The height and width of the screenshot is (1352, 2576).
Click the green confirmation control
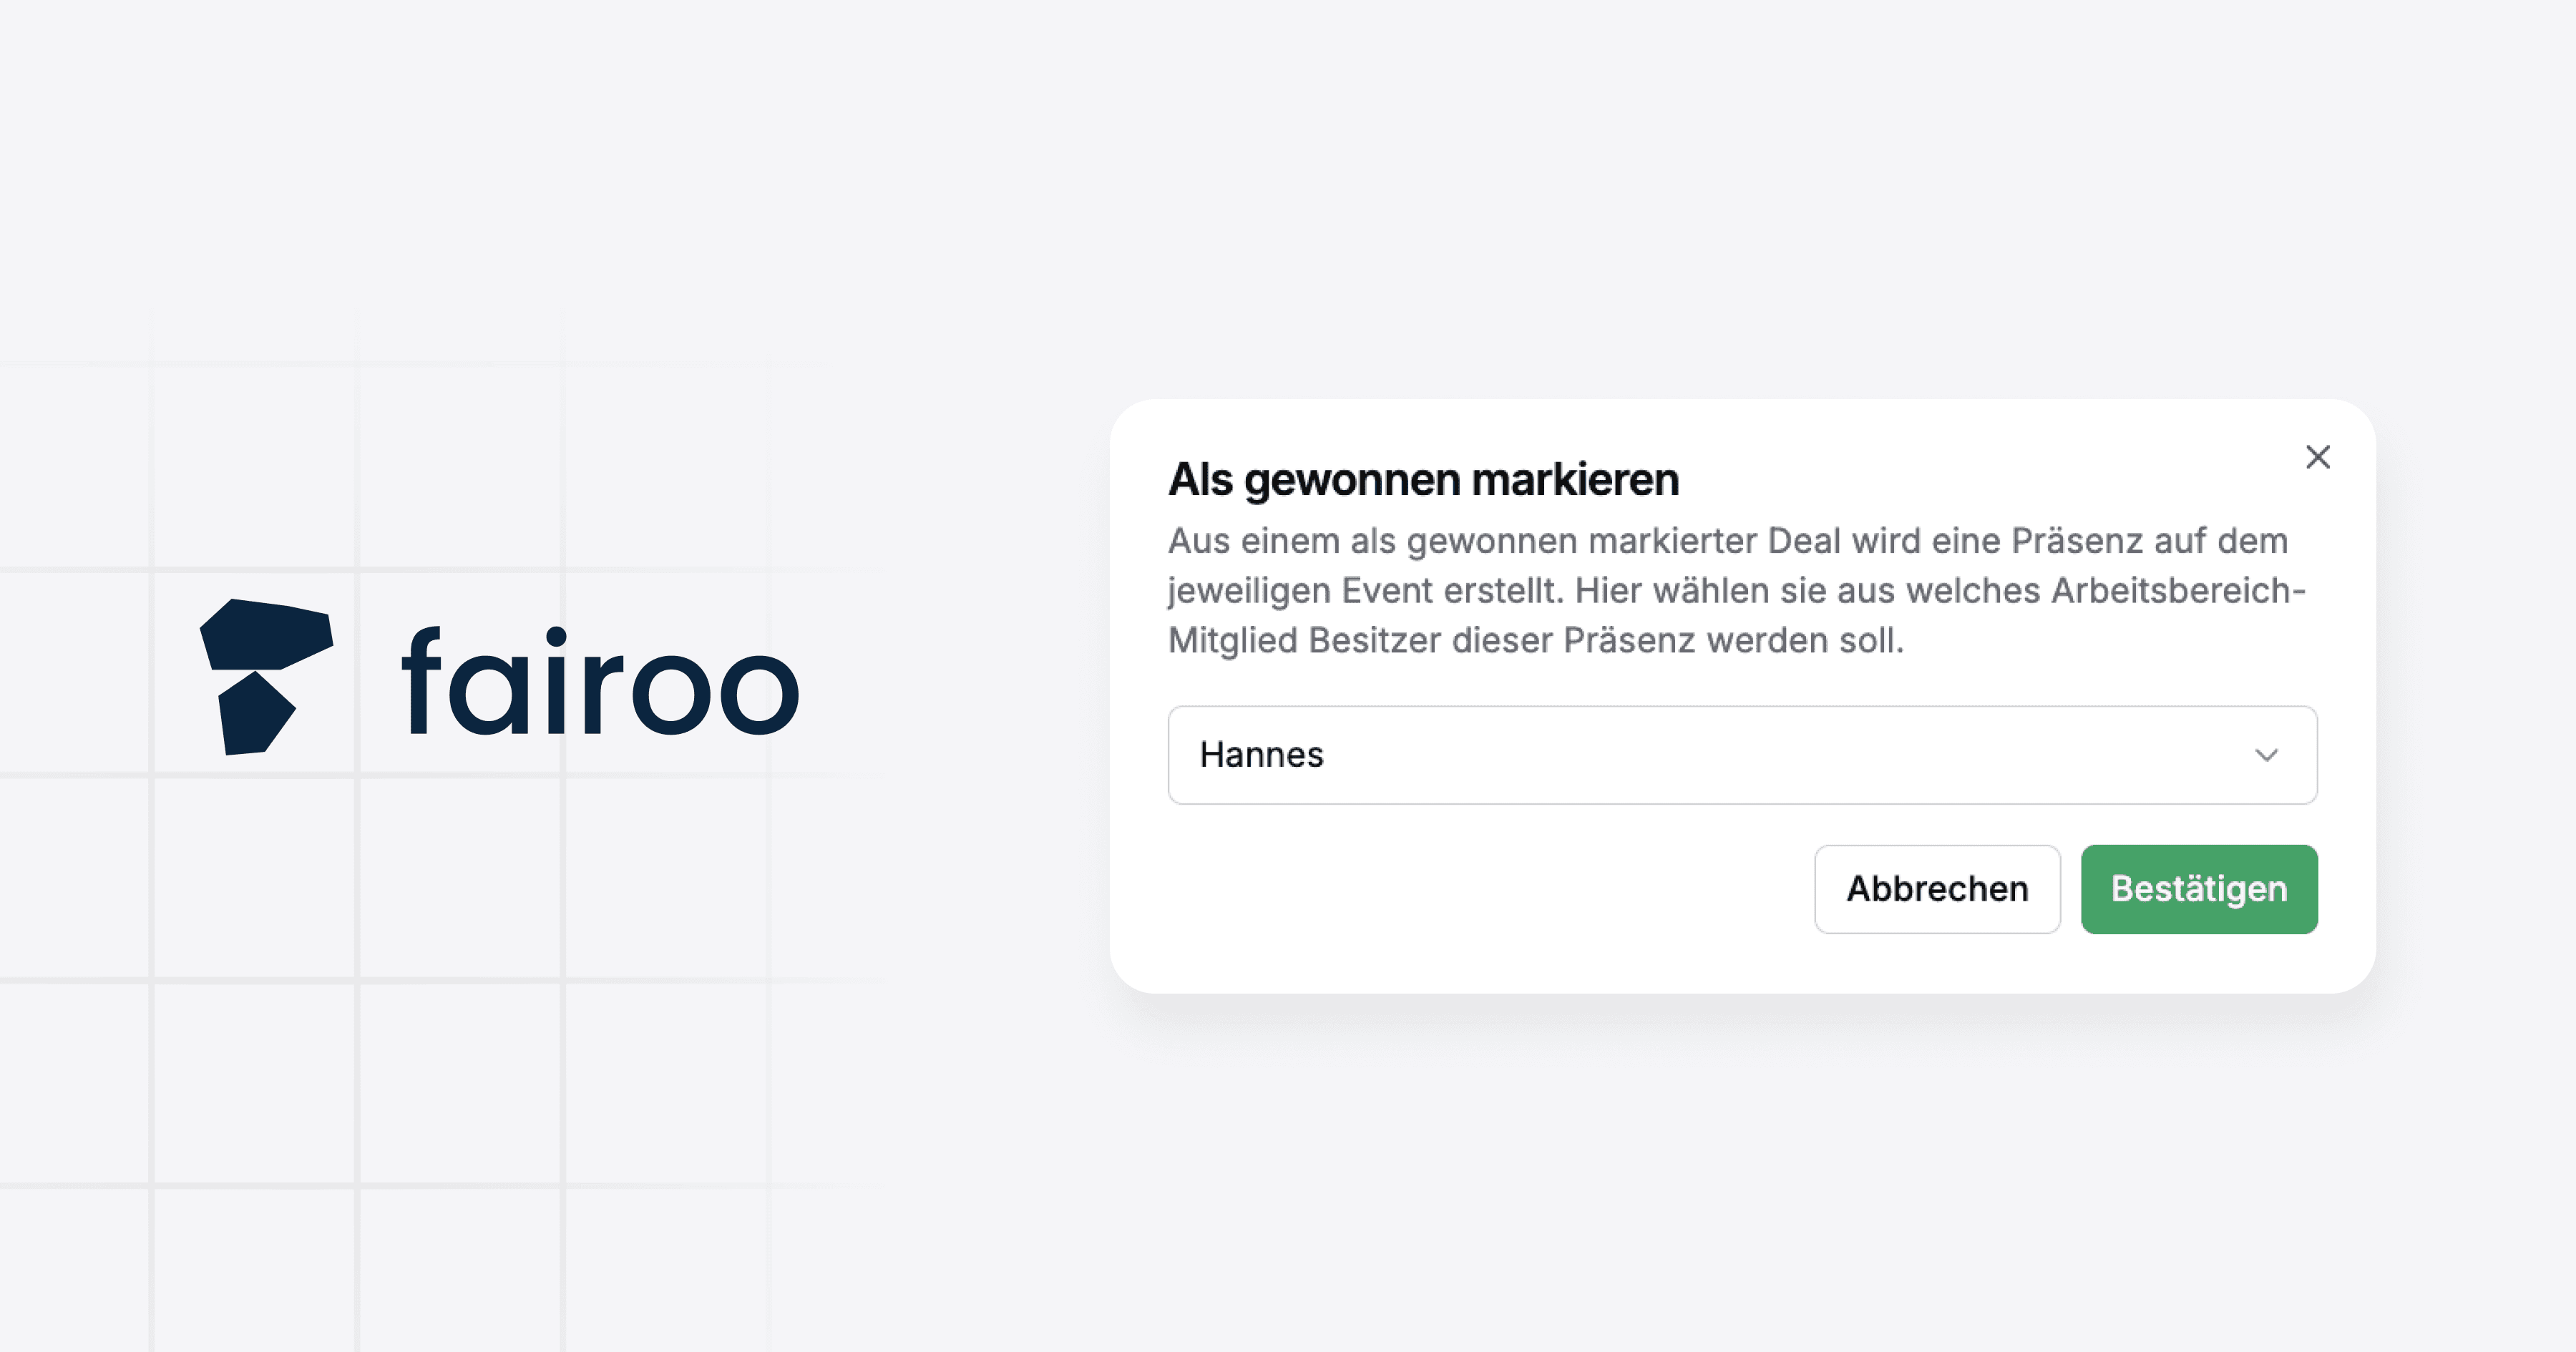(2200, 889)
